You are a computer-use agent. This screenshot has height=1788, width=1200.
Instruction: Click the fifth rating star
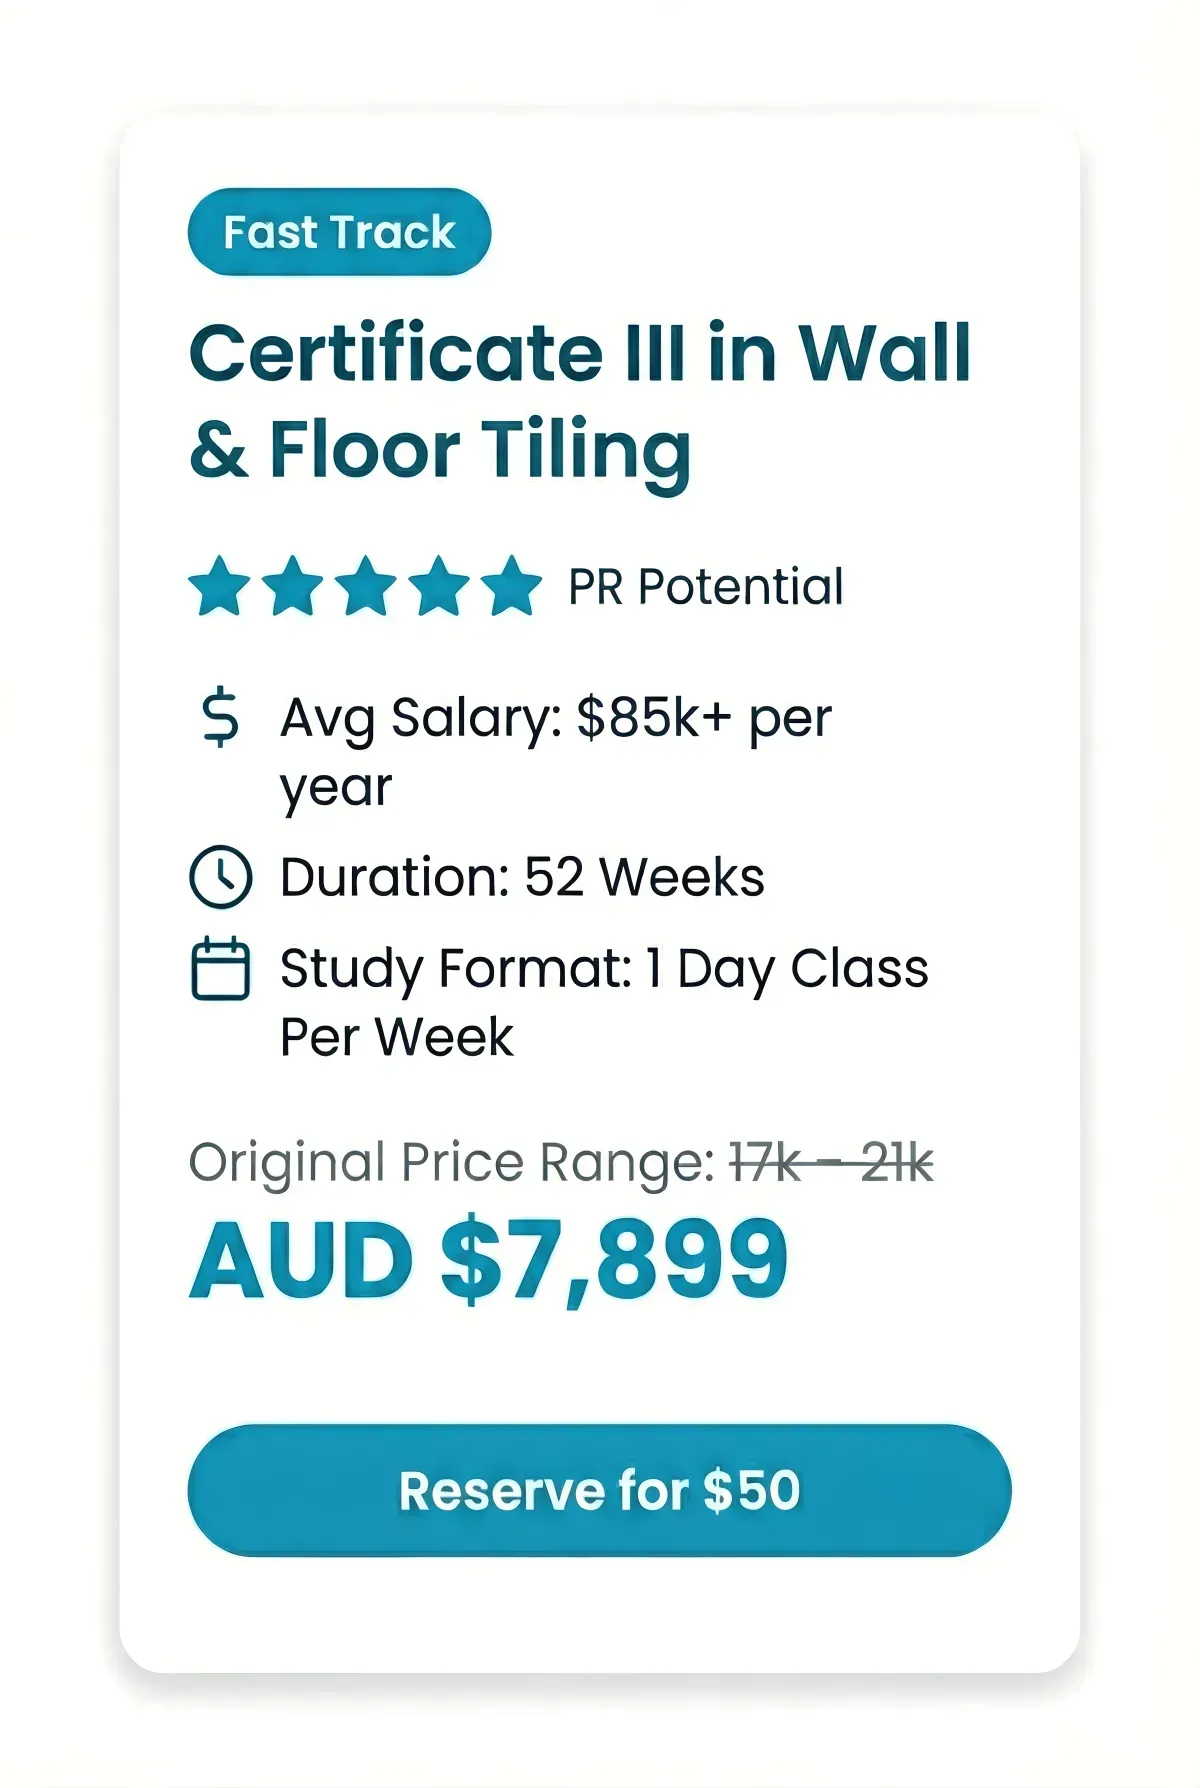pos(512,586)
